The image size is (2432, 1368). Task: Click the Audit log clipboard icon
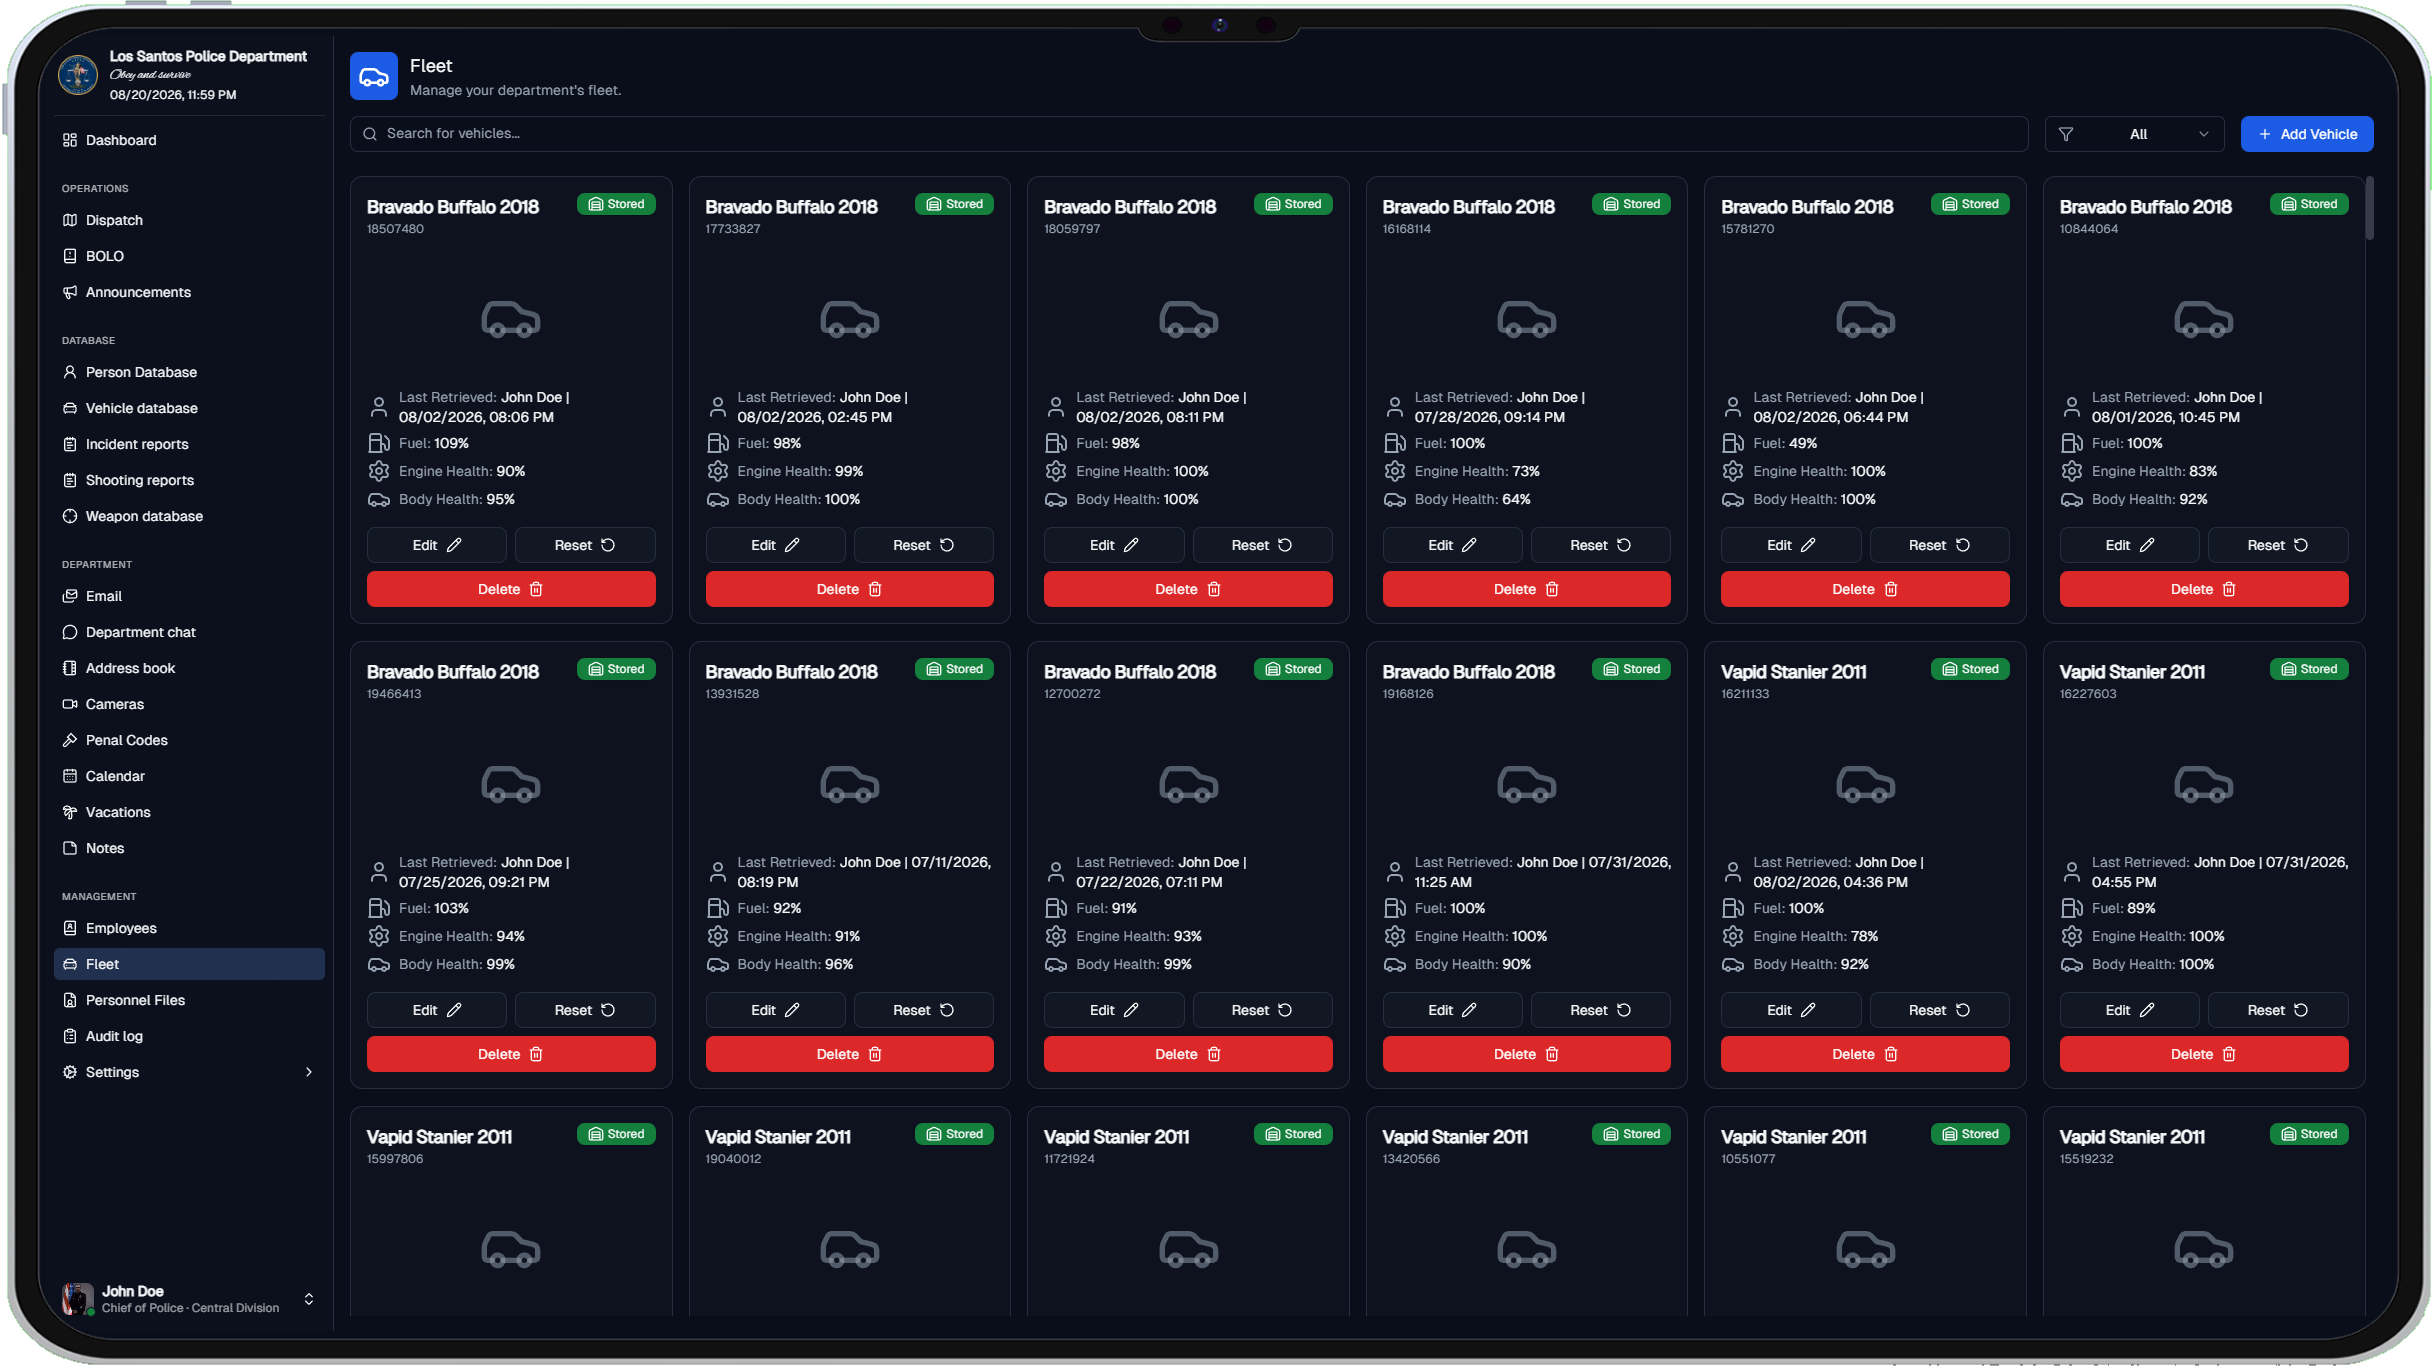click(x=70, y=1036)
